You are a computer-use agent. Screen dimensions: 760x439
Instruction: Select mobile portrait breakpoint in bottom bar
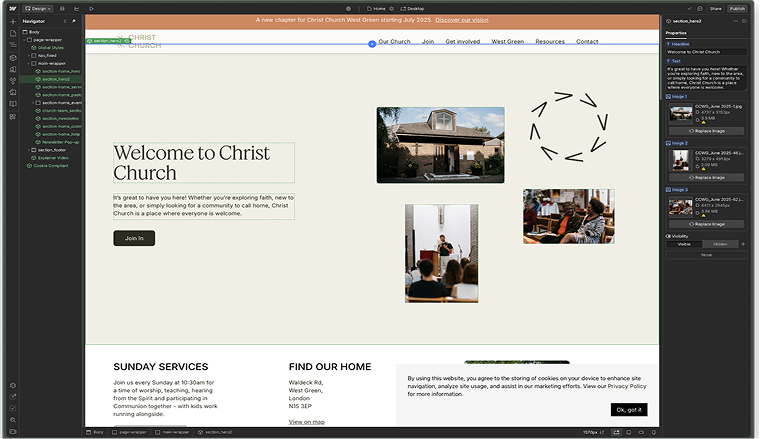click(x=654, y=432)
